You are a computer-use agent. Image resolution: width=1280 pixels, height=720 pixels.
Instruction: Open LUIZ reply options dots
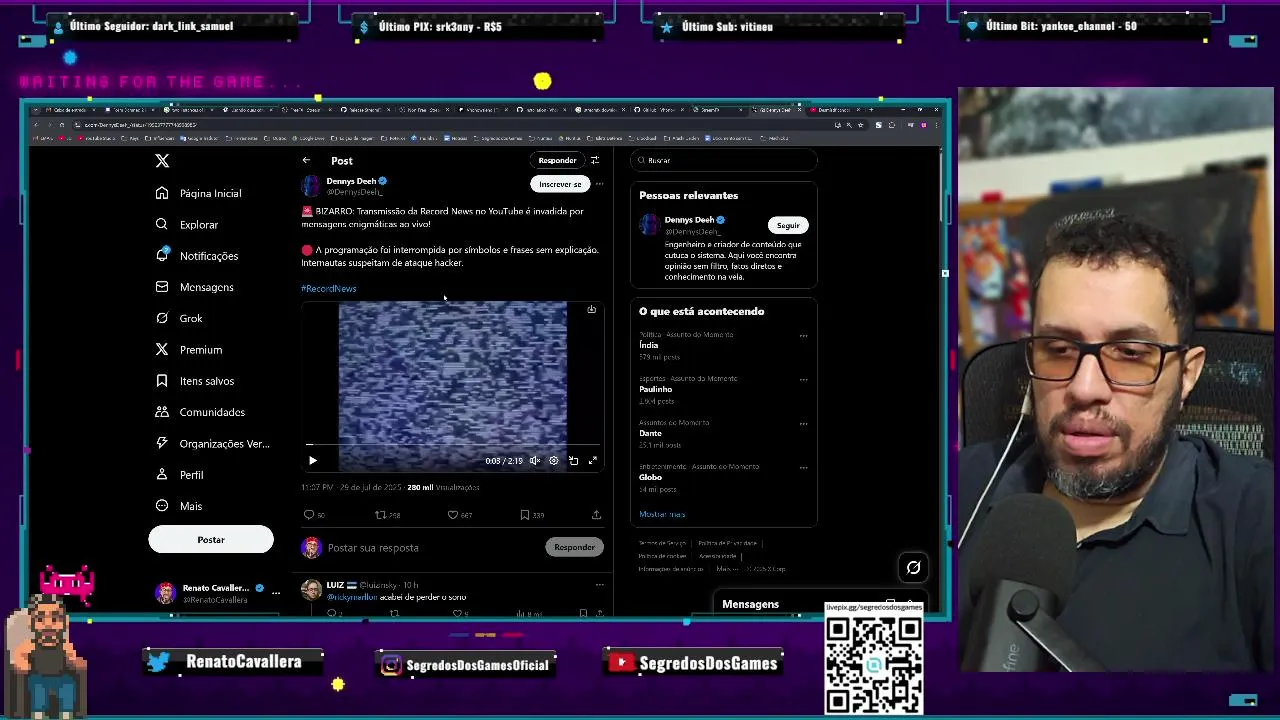coord(600,585)
